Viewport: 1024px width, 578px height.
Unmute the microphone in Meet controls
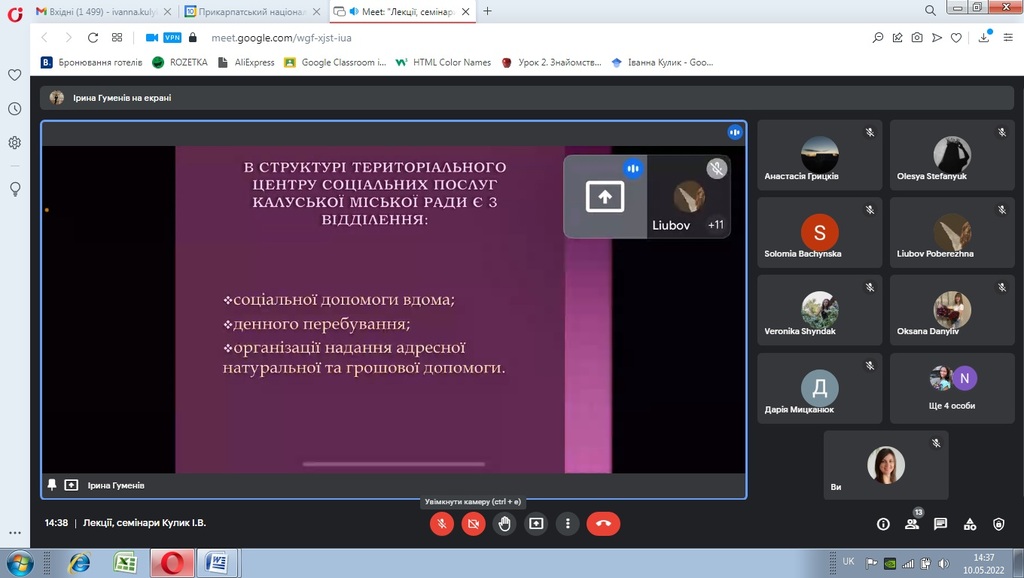(441, 523)
